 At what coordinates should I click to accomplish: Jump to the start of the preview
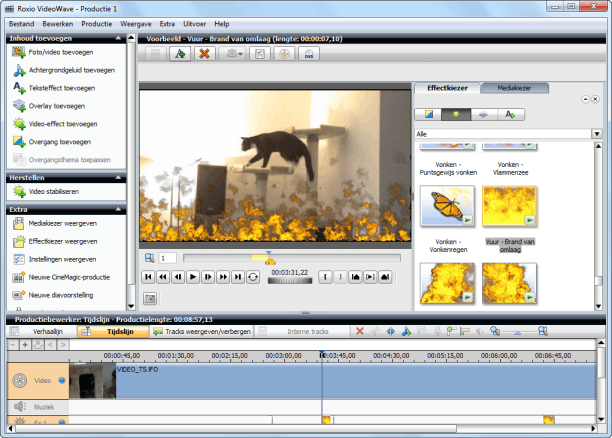[149, 276]
